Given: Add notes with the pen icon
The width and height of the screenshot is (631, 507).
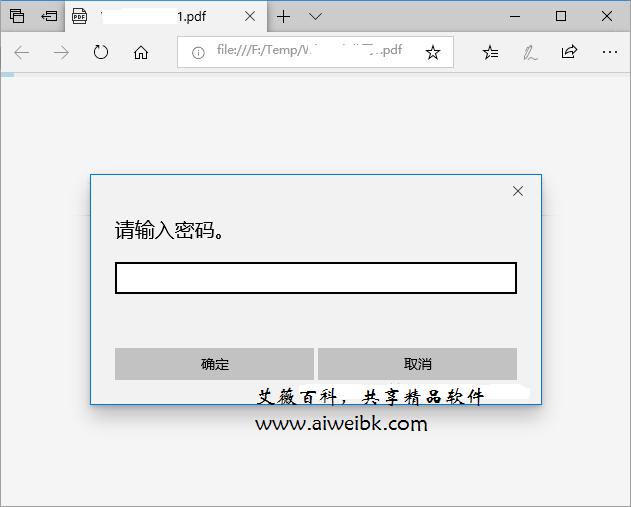Looking at the screenshot, I should click(530, 53).
